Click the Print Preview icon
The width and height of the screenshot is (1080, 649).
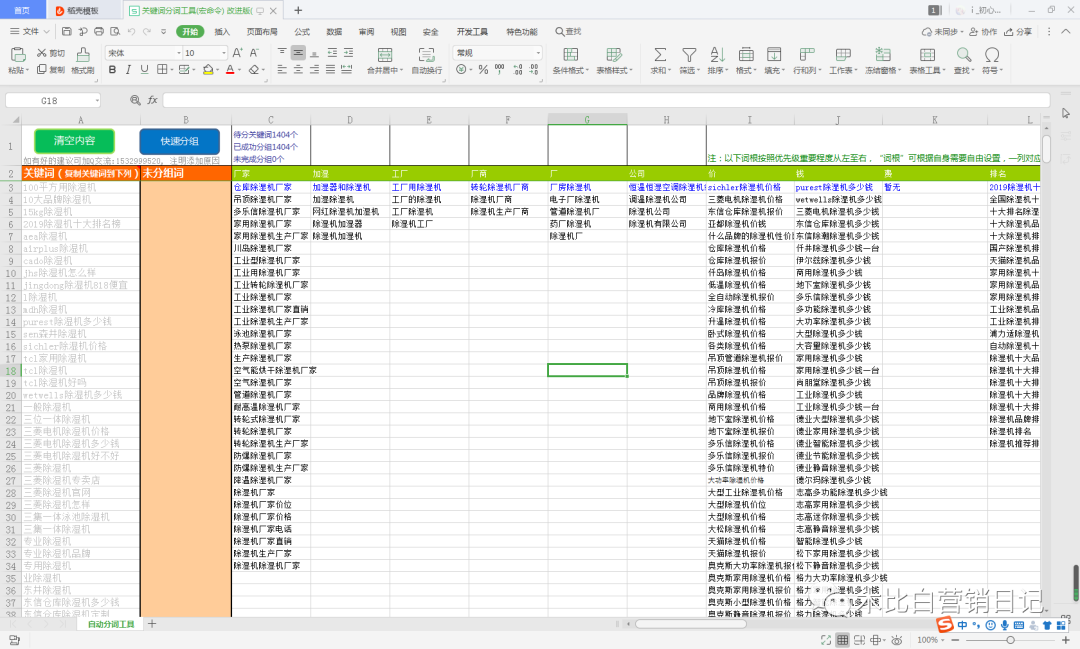pyautogui.click(x=115, y=32)
